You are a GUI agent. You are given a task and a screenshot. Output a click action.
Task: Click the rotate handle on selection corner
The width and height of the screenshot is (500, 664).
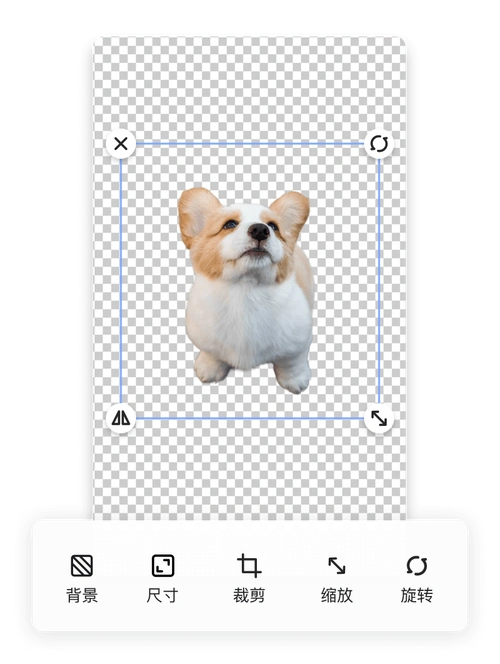(379, 144)
